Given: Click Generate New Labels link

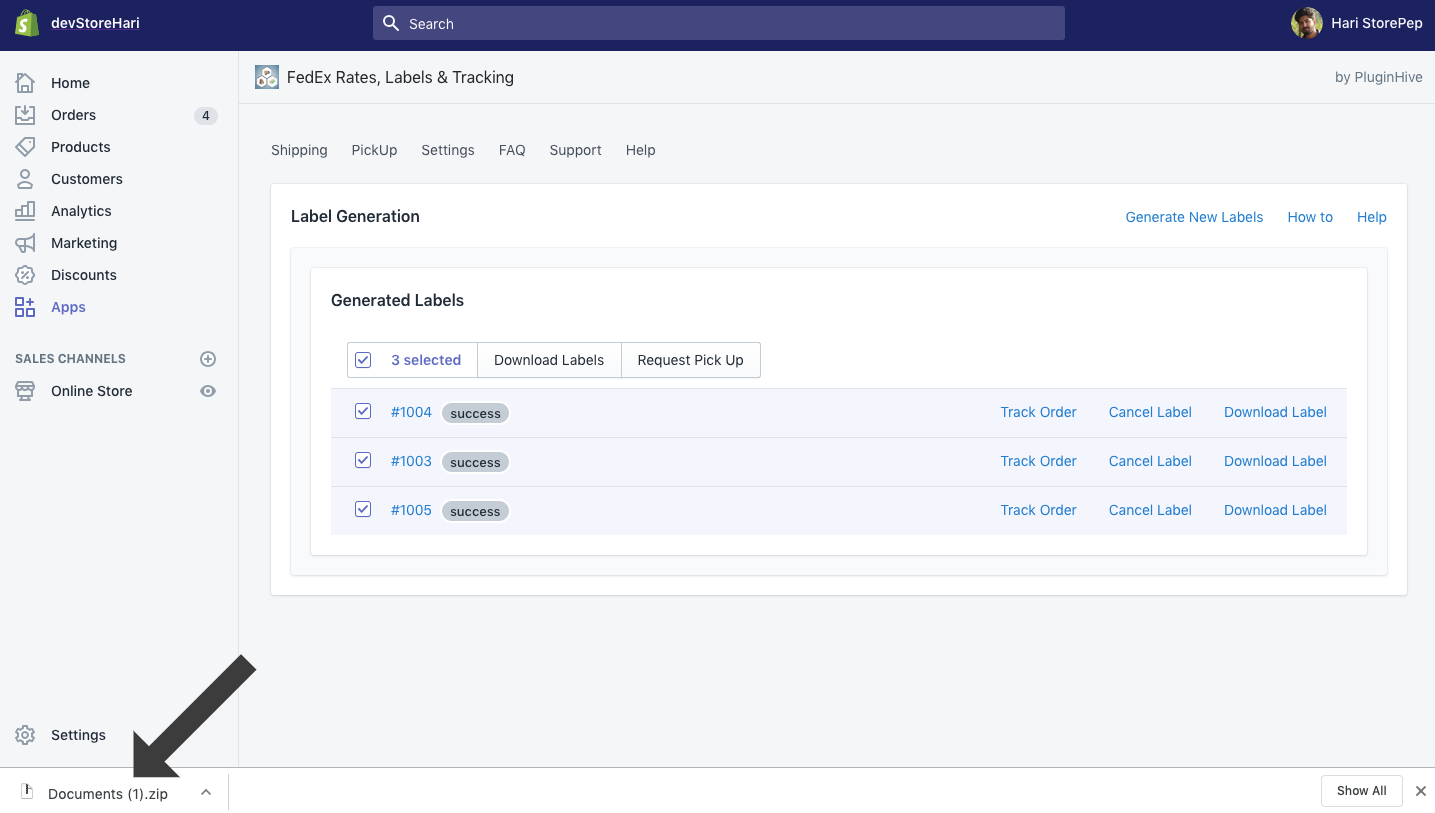Looking at the screenshot, I should click(x=1194, y=217).
